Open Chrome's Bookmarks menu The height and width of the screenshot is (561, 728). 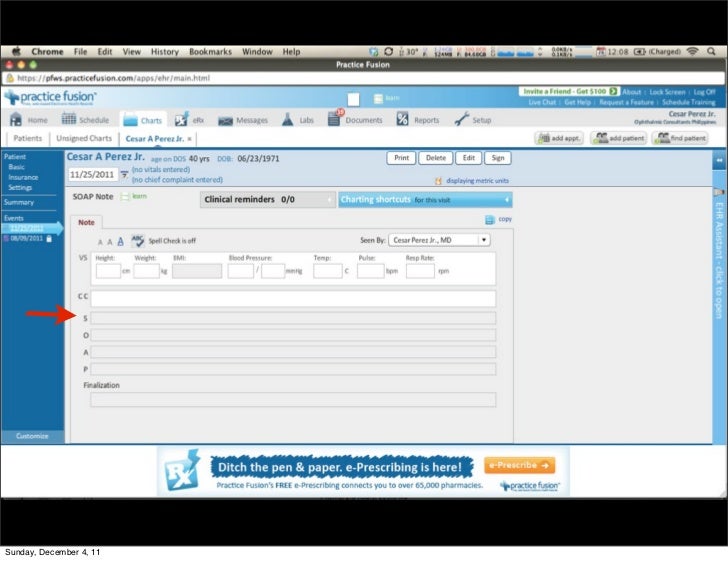click(x=210, y=52)
